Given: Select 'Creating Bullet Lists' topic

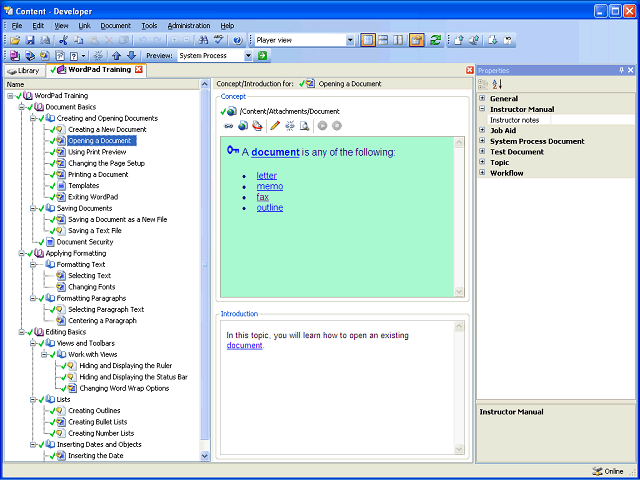Looking at the screenshot, I should click(98, 422).
